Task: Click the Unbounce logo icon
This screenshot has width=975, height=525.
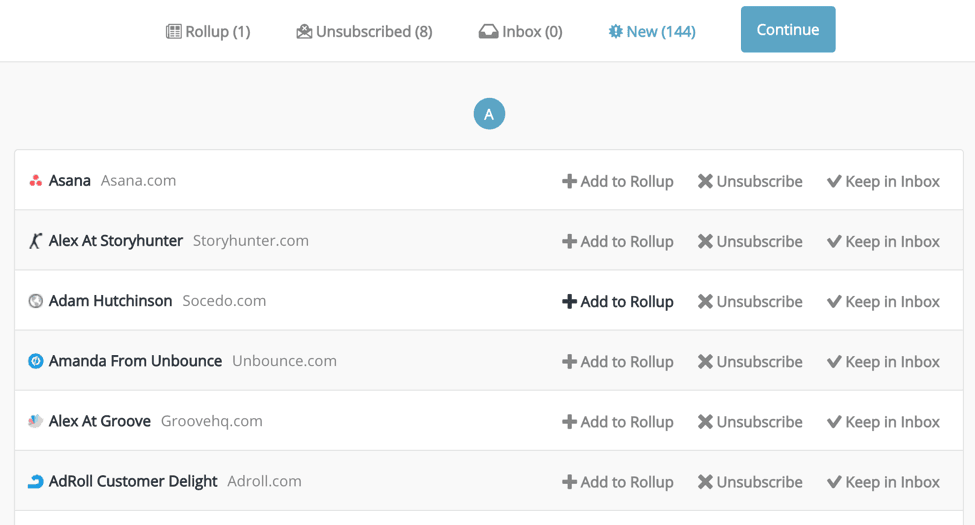Action: (x=35, y=361)
